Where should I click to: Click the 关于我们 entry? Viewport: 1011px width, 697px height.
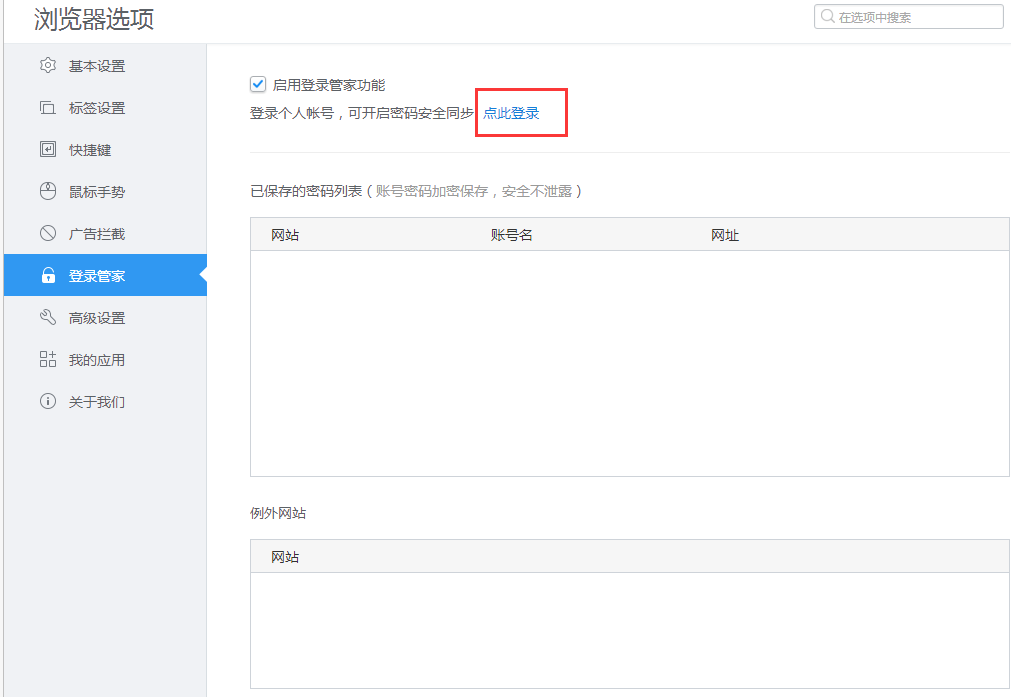coord(98,401)
